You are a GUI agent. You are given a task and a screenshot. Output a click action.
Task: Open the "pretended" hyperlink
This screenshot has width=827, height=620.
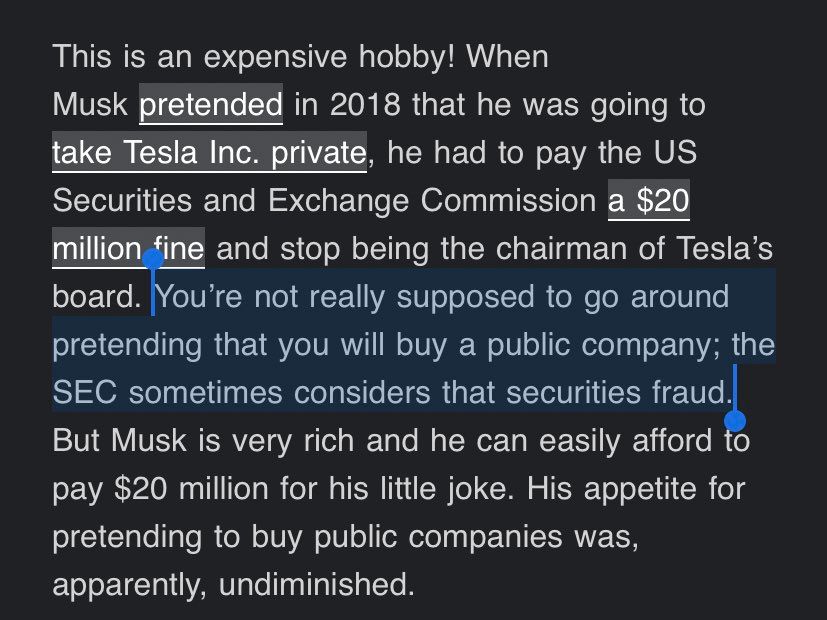point(211,104)
